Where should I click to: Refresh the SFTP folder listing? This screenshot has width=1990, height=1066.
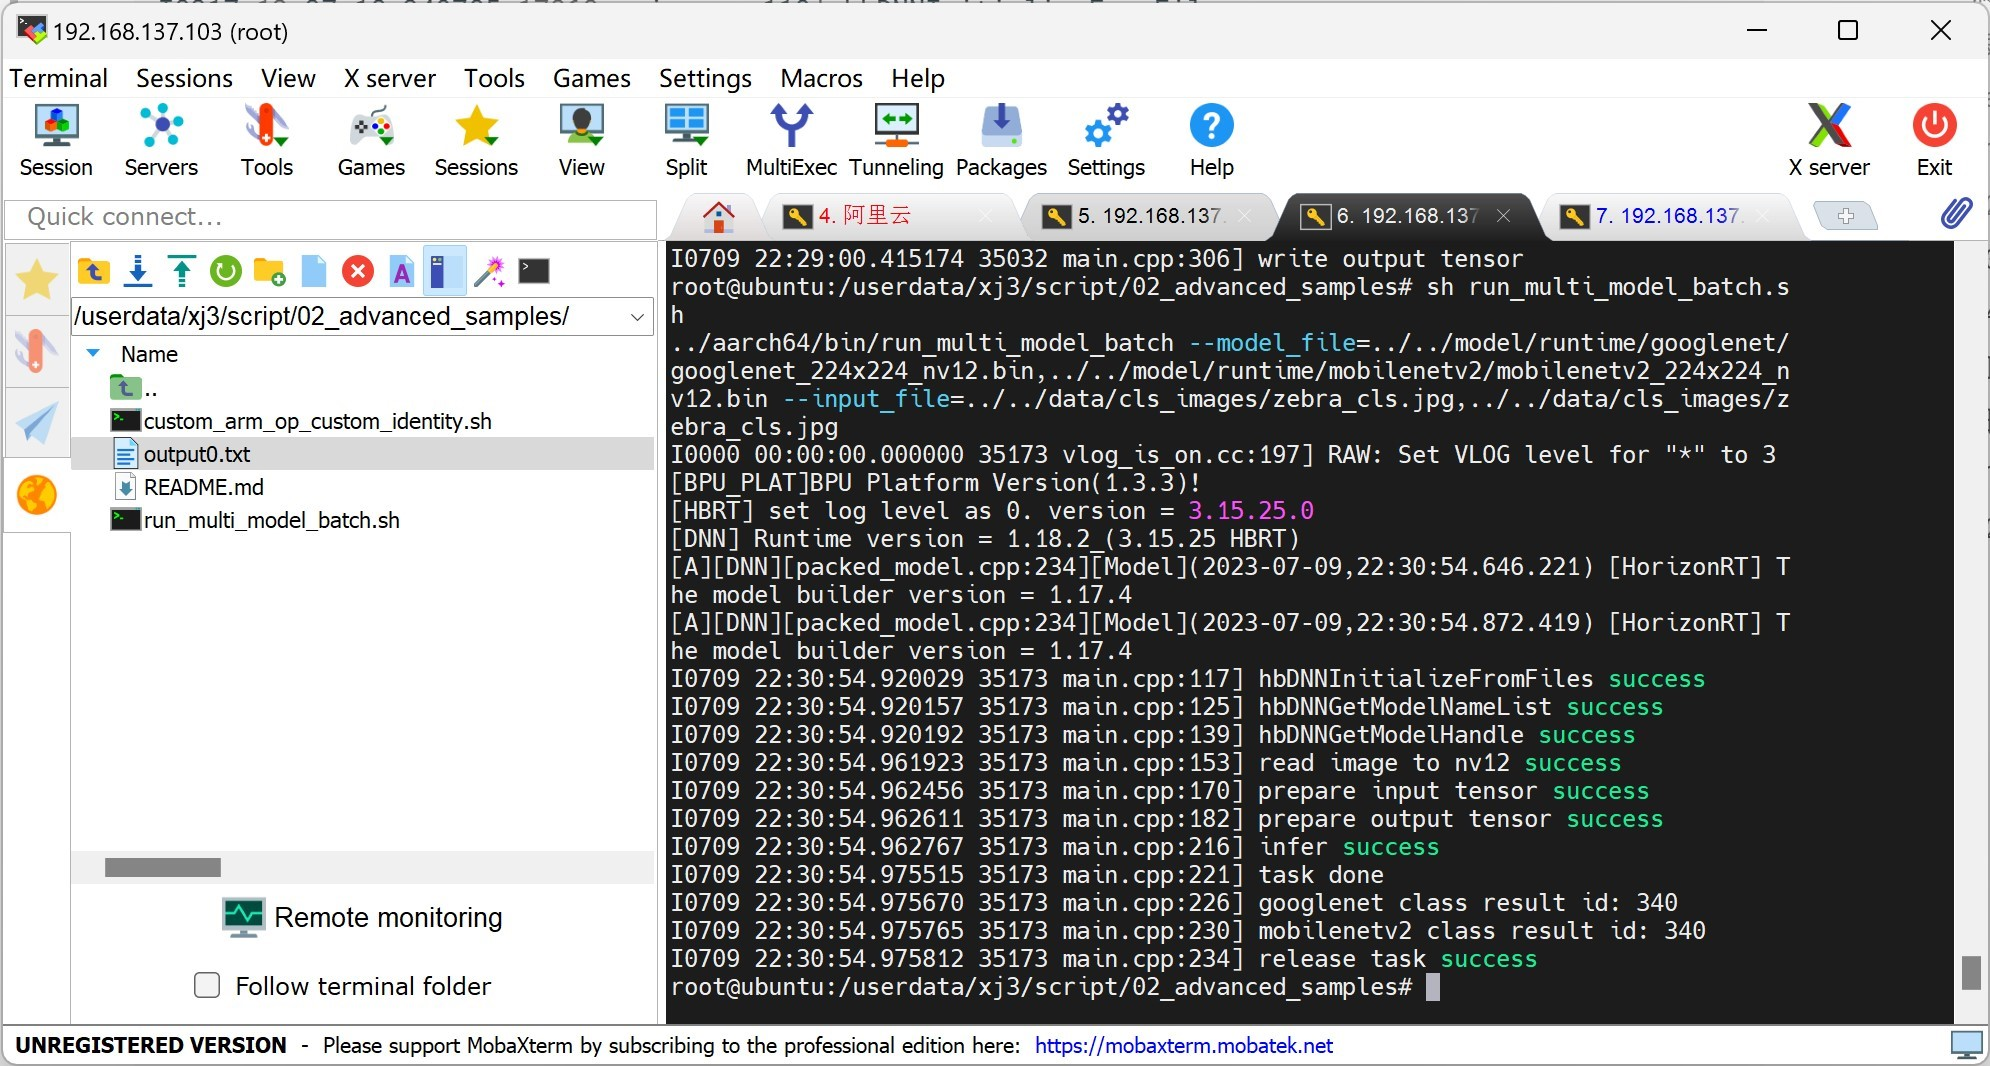226,271
